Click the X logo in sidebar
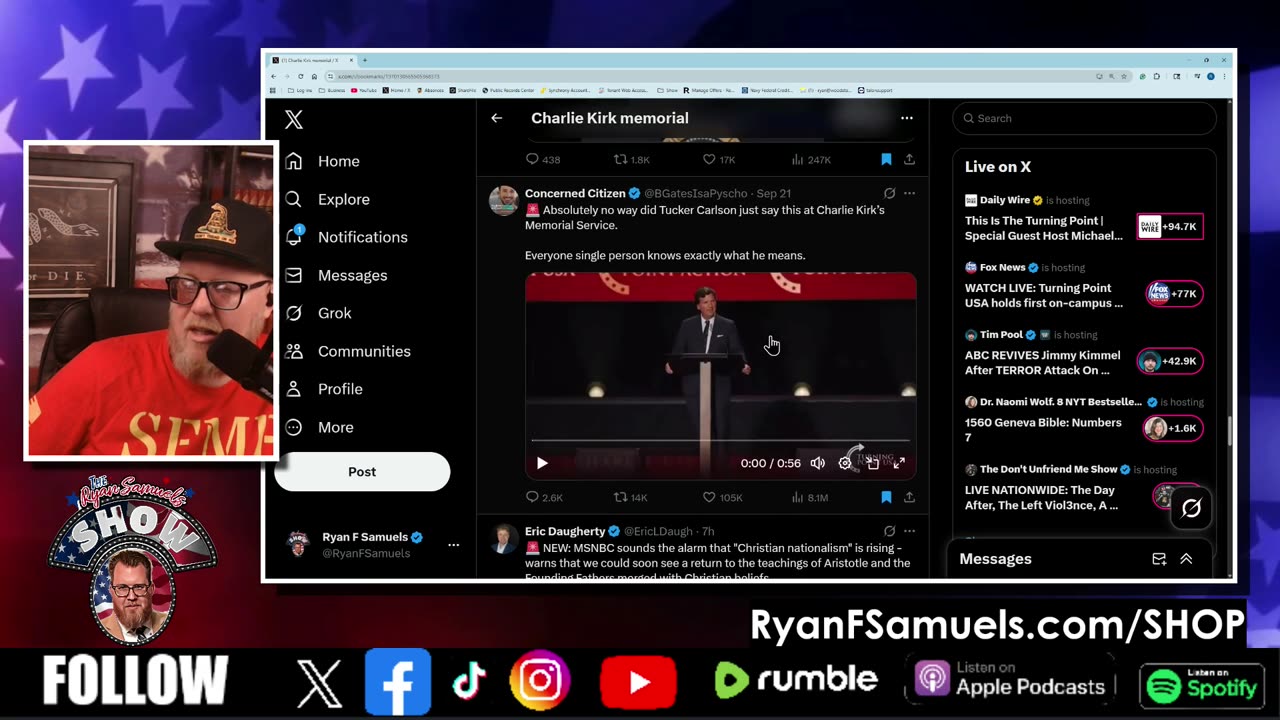 pos(294,120)
